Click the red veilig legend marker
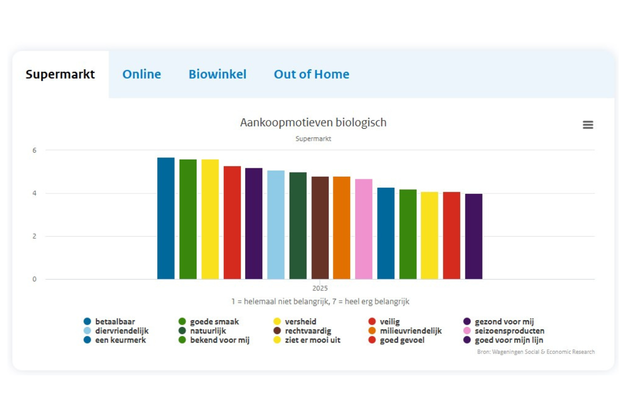Image resolution: width=626 pixels, height=417 pixels. point(371,322)
